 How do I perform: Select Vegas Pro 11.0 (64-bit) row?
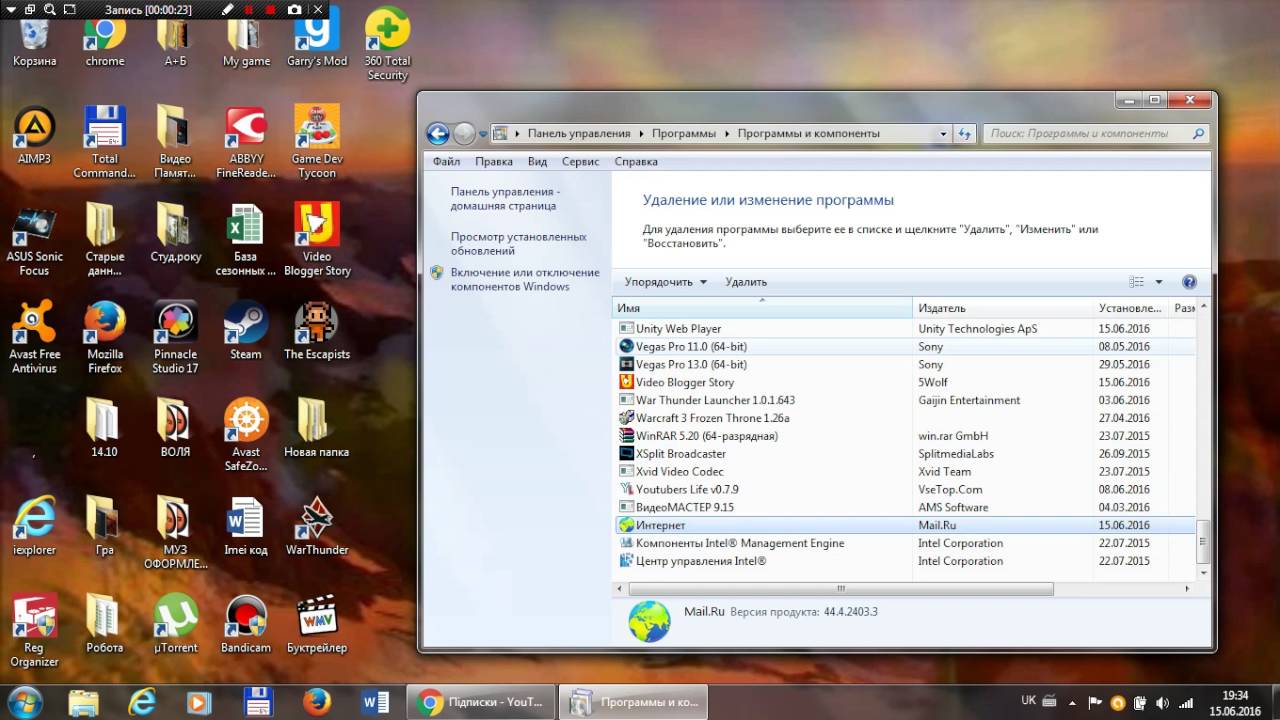point(904,346)
